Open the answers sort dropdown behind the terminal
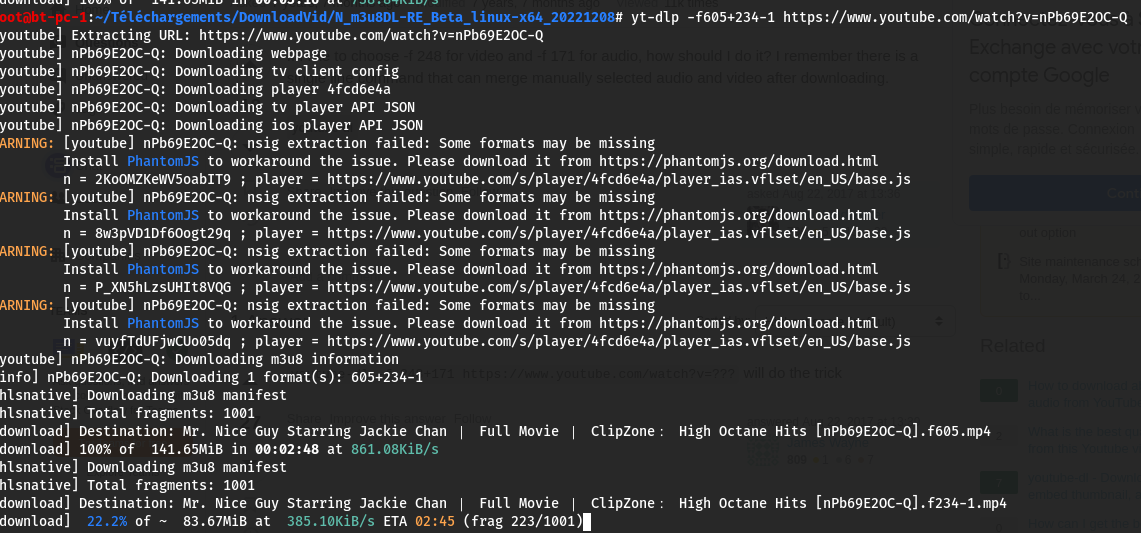Viewport: 1141px width, 533px height. (938, 321)
